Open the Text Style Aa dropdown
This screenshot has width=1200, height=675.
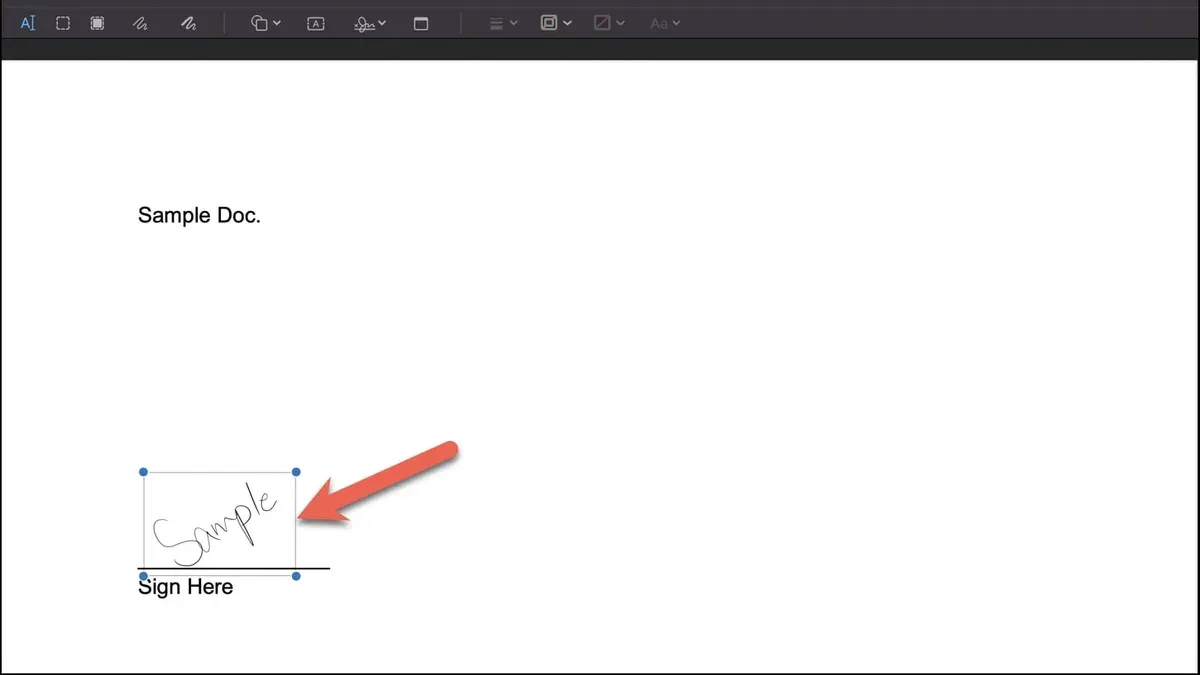point(664,23)
